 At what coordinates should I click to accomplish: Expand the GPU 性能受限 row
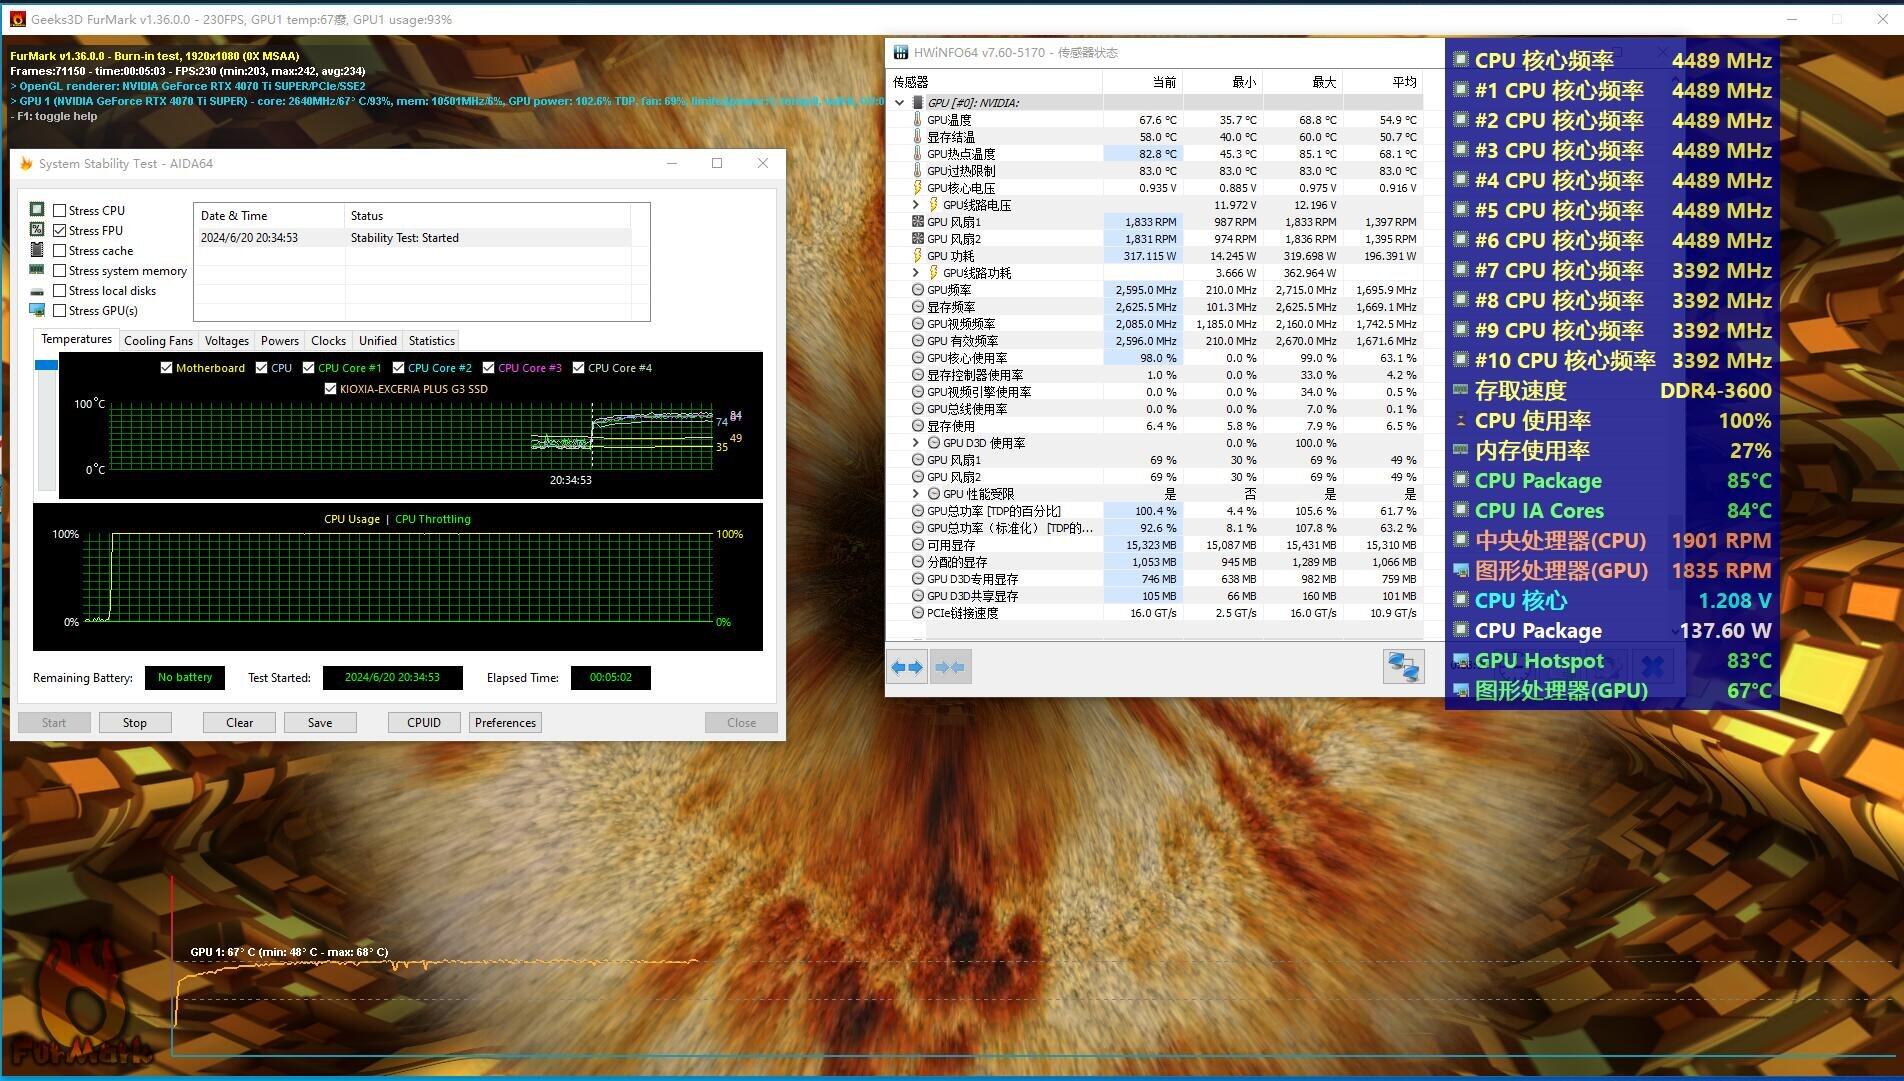pos(915,493)
